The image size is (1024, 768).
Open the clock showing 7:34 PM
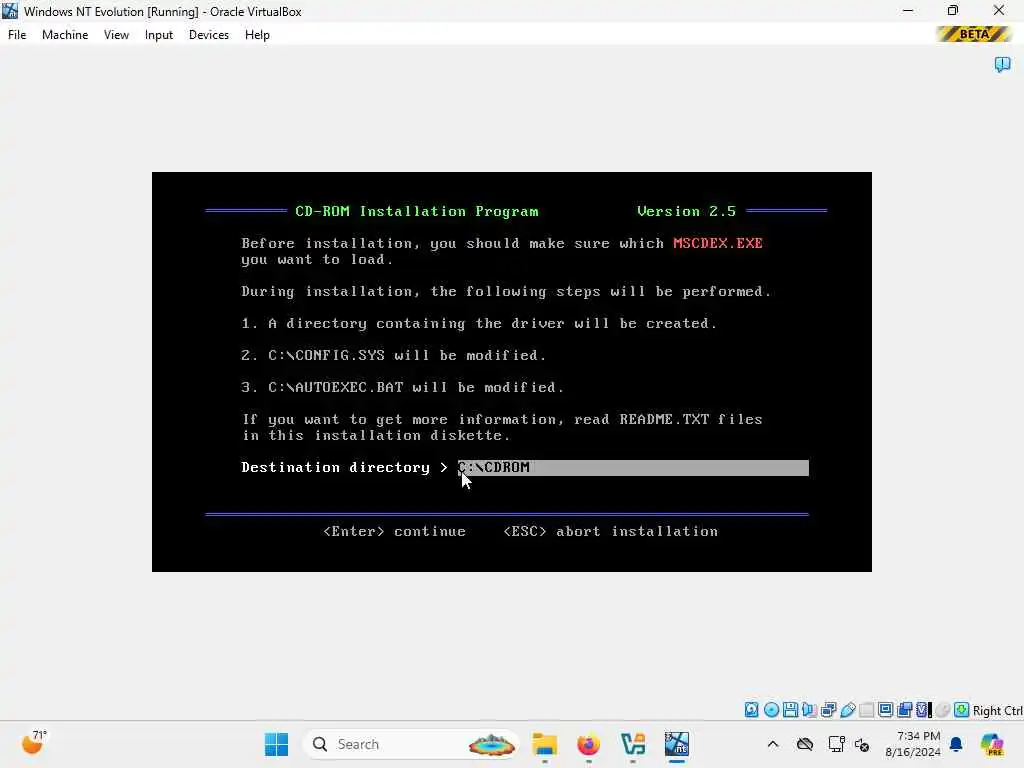913,744
